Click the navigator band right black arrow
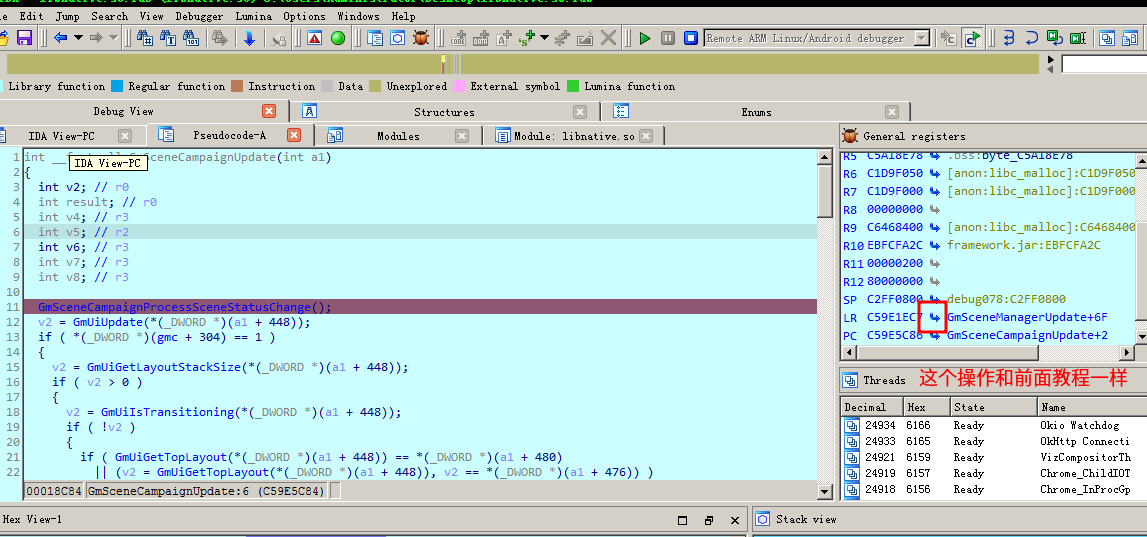Screen dimensions: 1147x537 point(1051,59)
